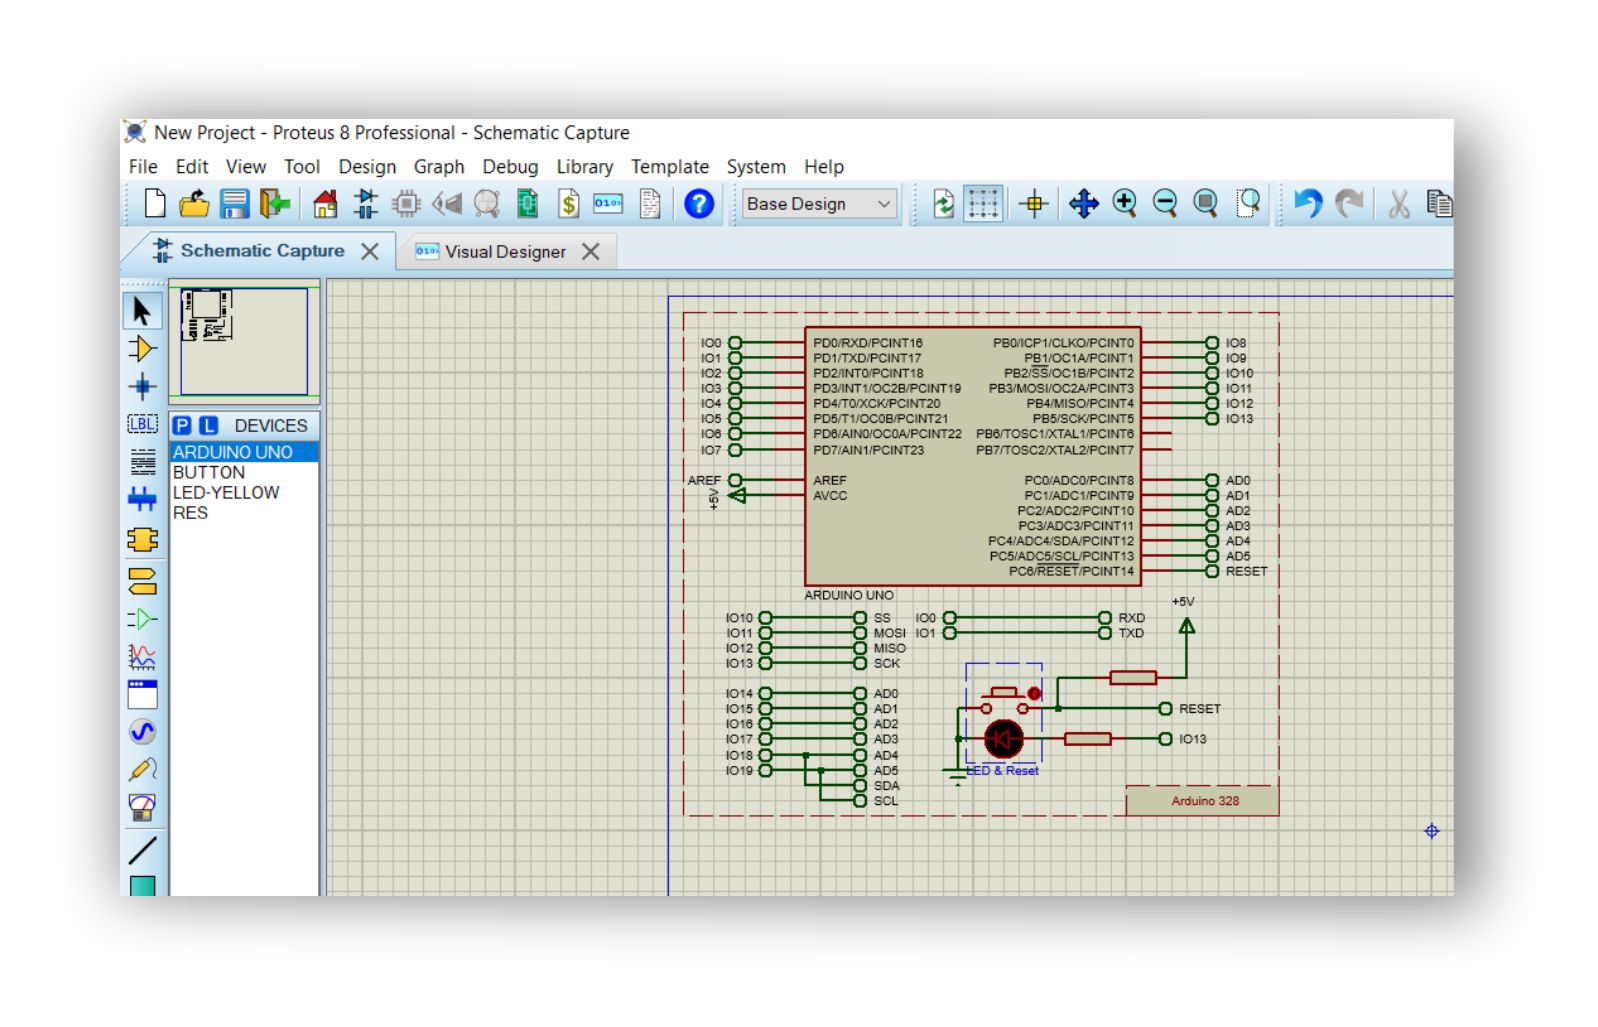This screenshot has width=1598, height=1027.
Task: Click the L library manage button
Action: [208, 425]
